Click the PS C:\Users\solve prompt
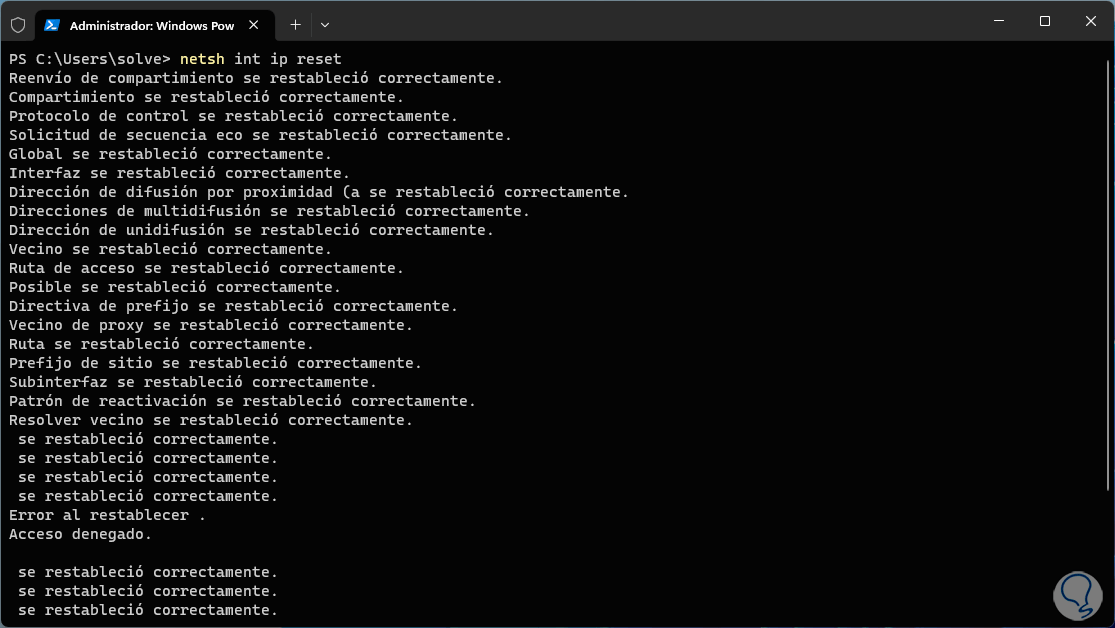This screenshot has width=1115, height=628. [90, 59]
